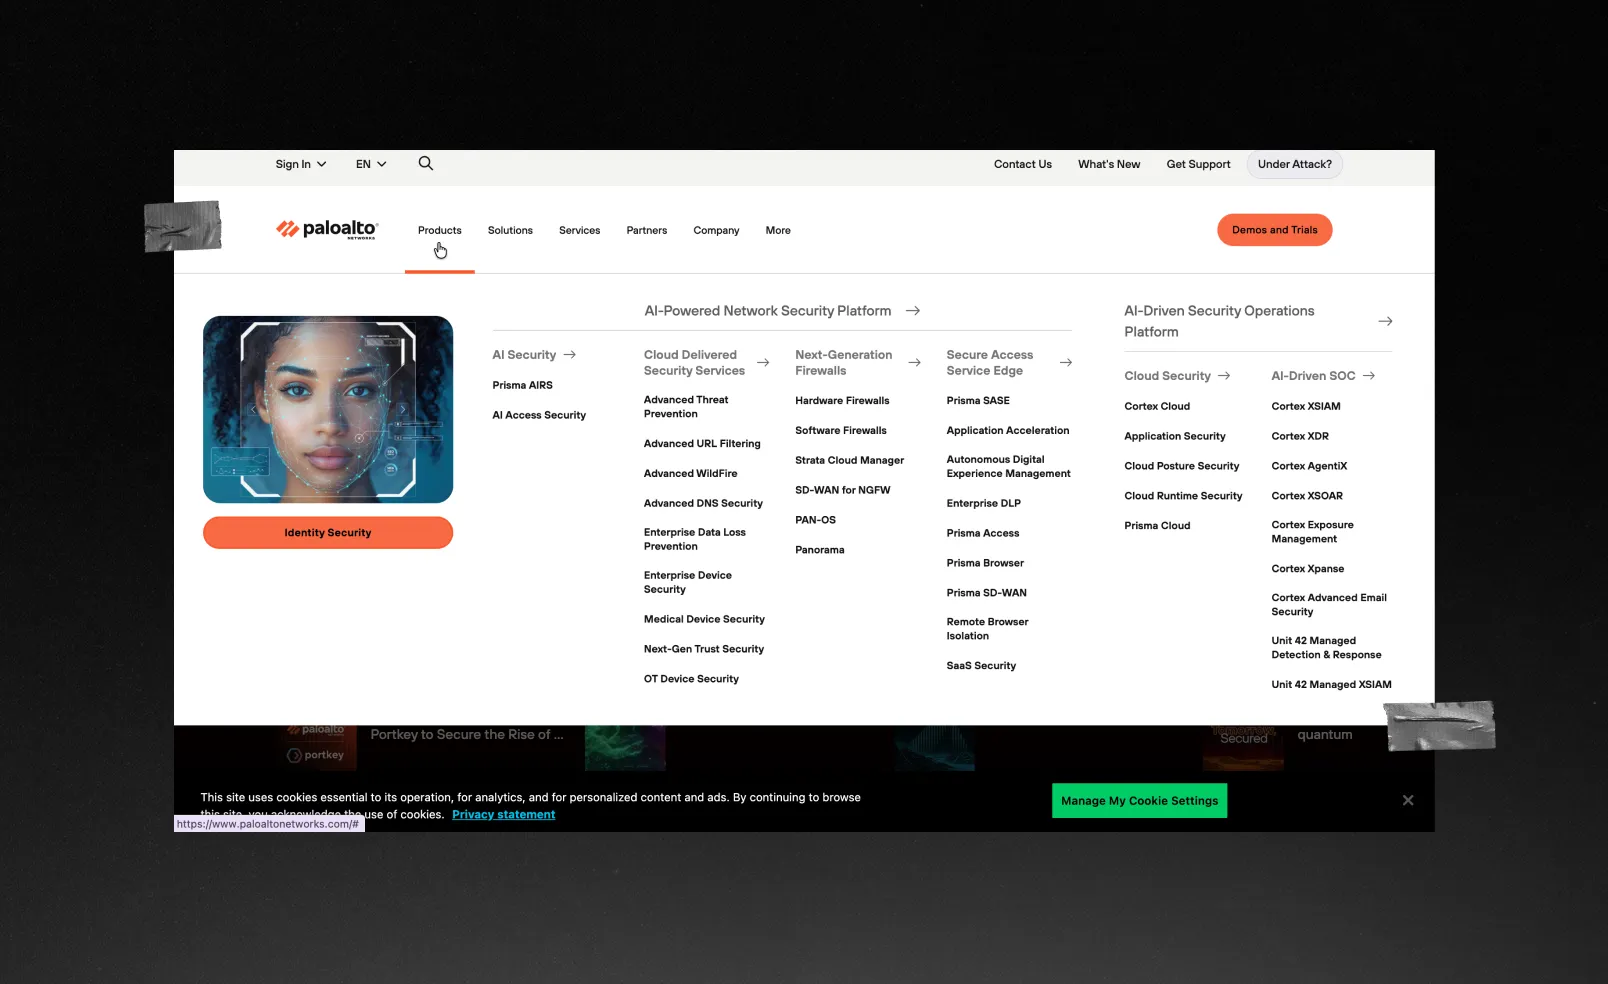Screen dimensions: 1608x984
Task: Click arrow next to Secure Access Service Edge
Action: click(x=1066, y=363)
